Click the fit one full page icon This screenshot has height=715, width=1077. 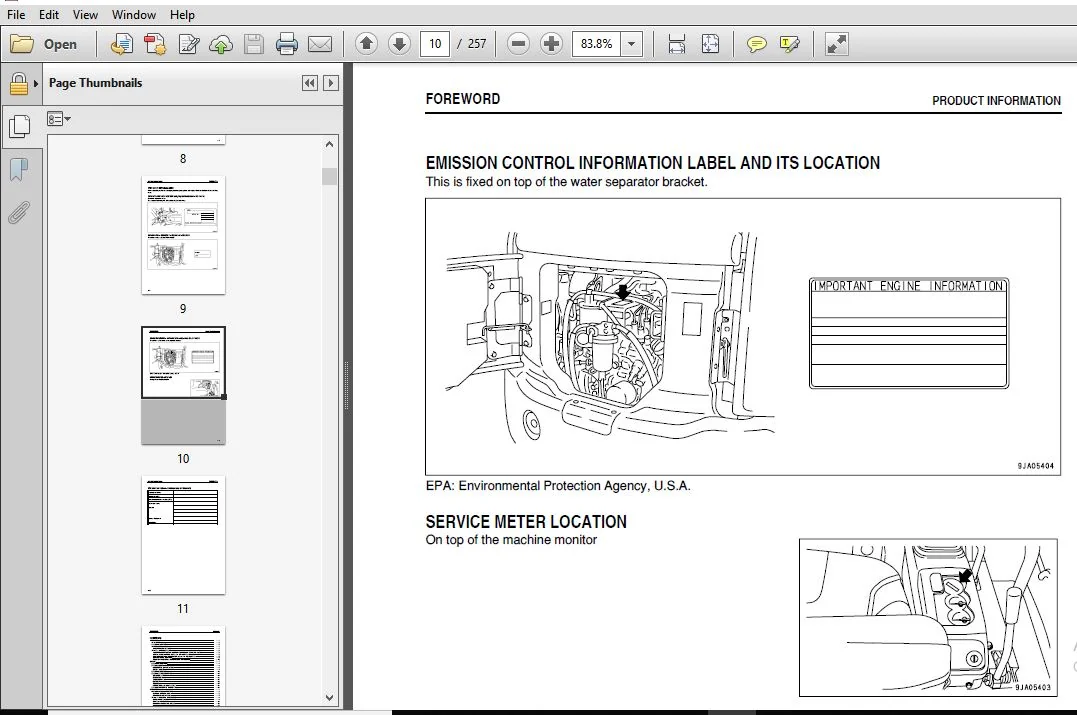710,44
